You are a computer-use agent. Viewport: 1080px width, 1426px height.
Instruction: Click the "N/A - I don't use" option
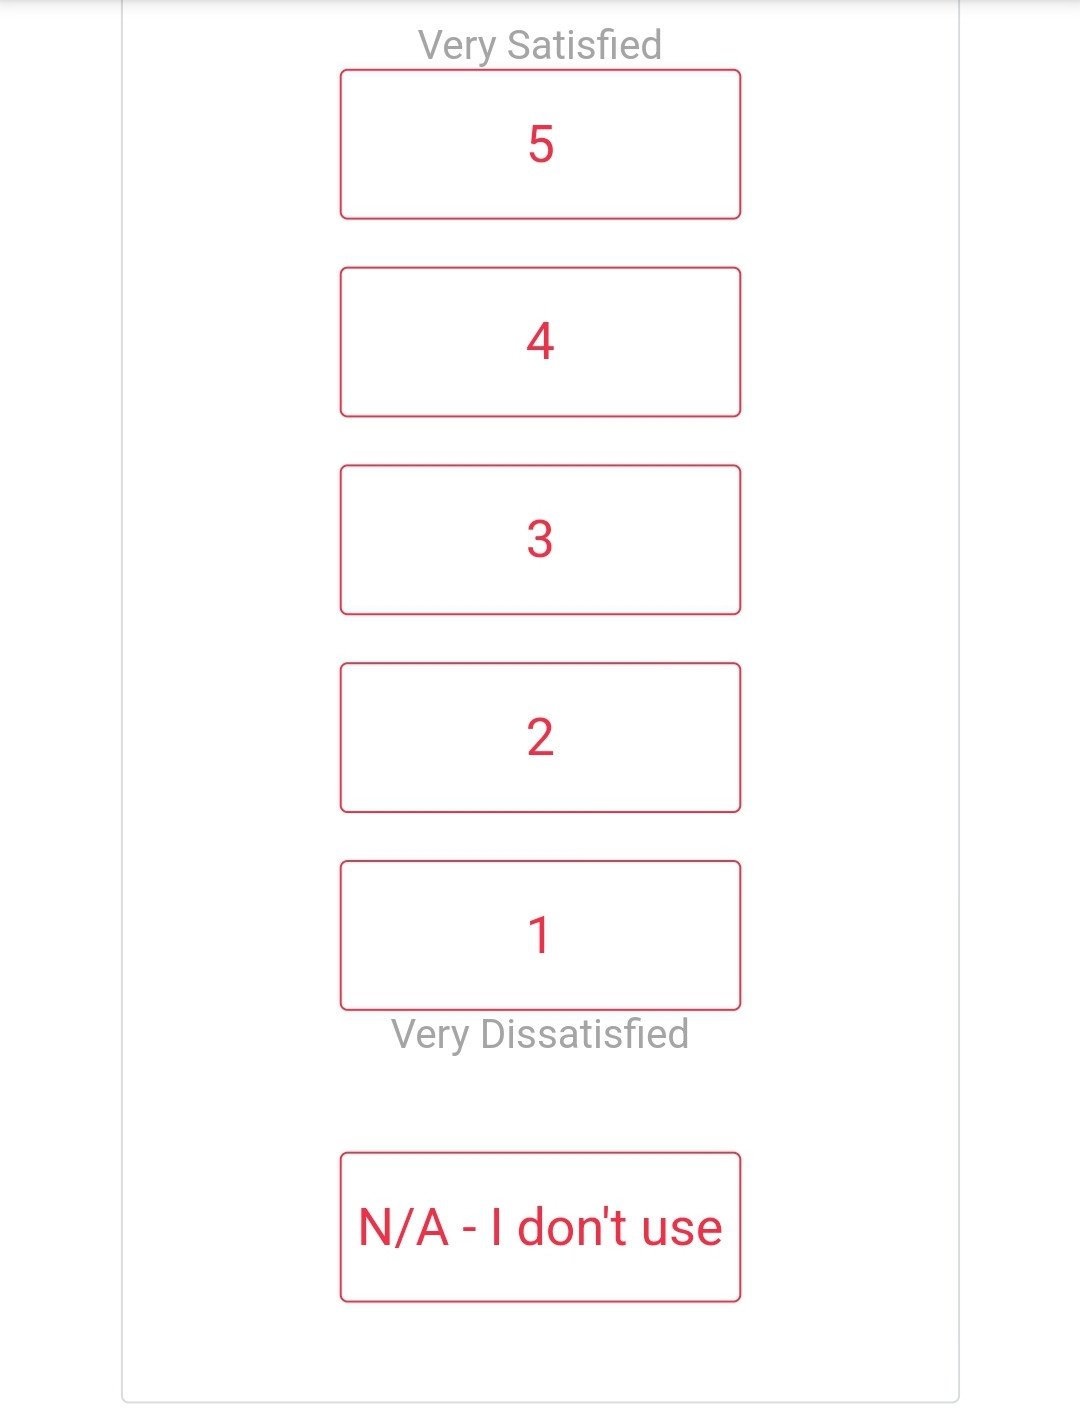coord(540,1227)
